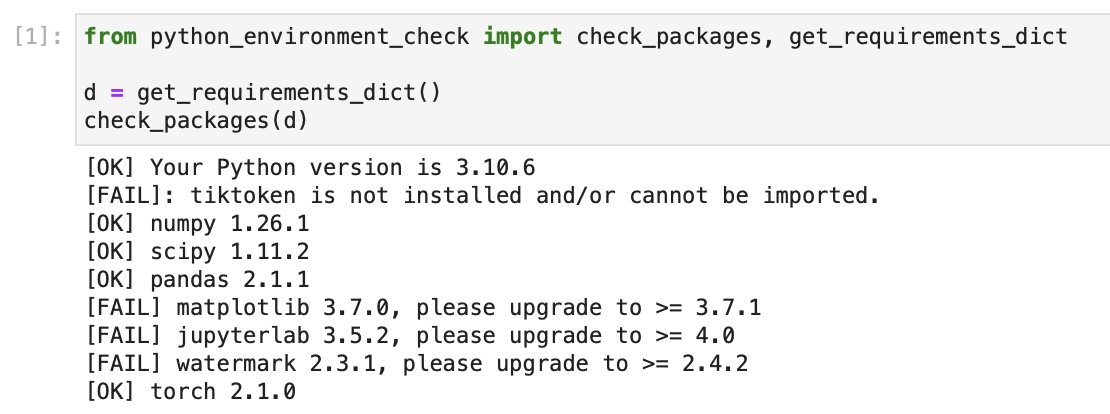This screenshot has height=414, width=1110.
Task: Place cursor on 'd = get_requirements_dict()' line
Action: [261, 93]
